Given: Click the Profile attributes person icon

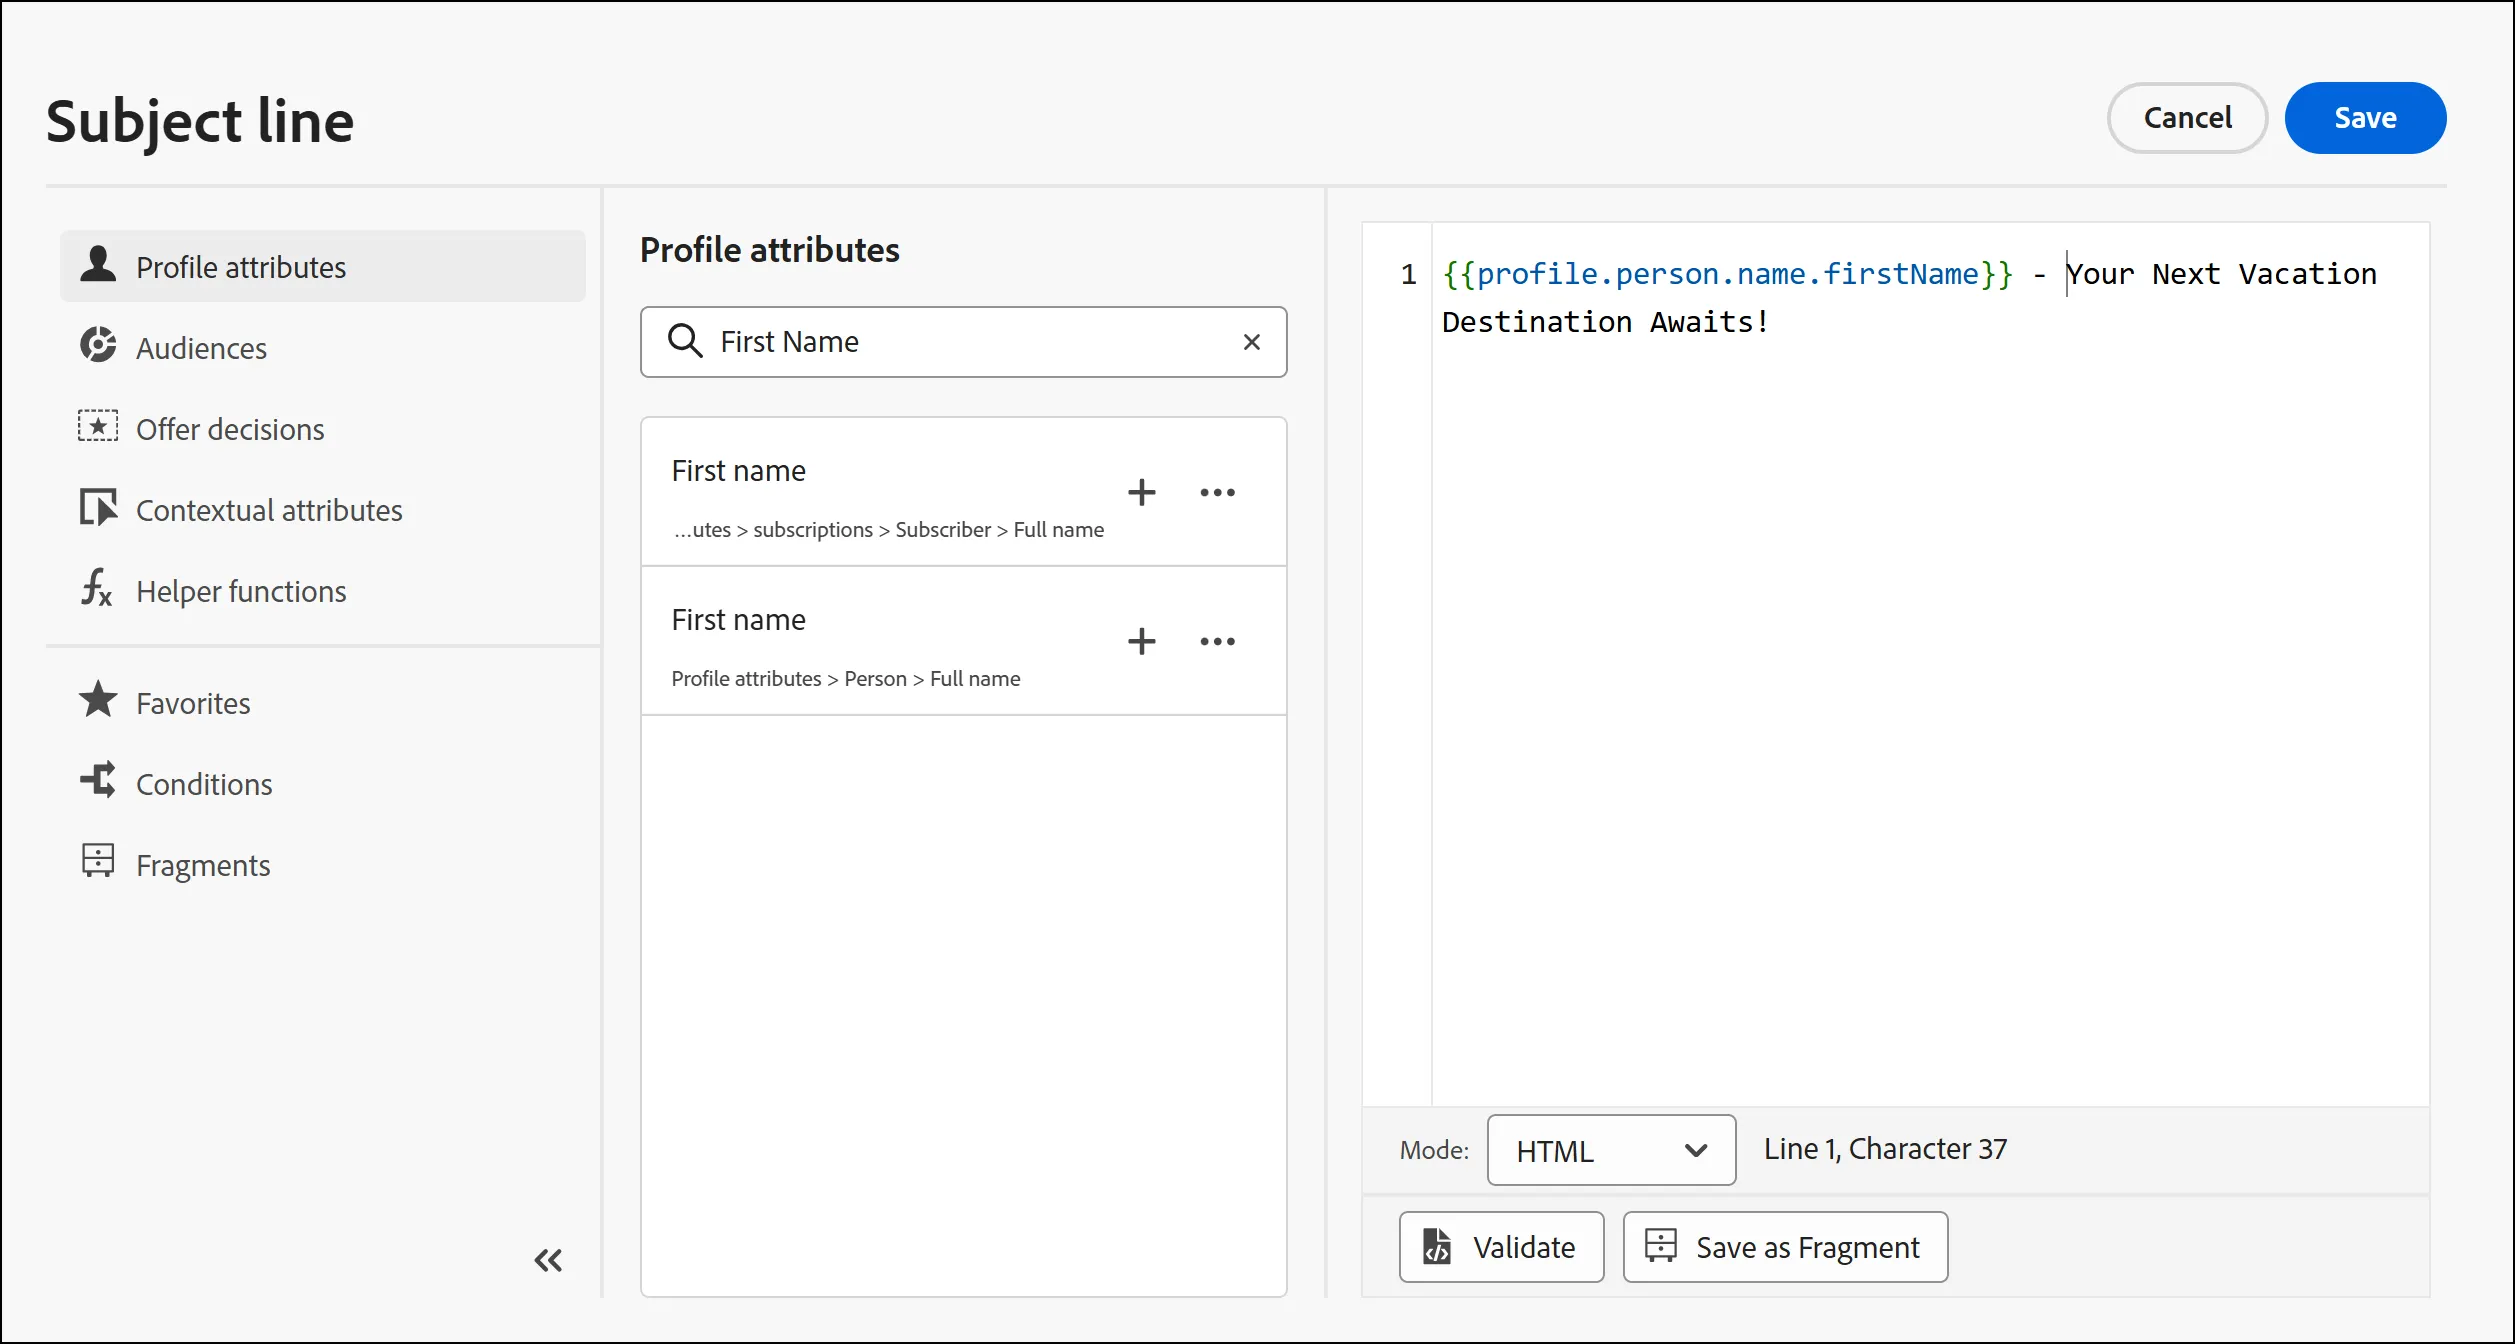Looking at the screenshot, I should click(97, 264).
